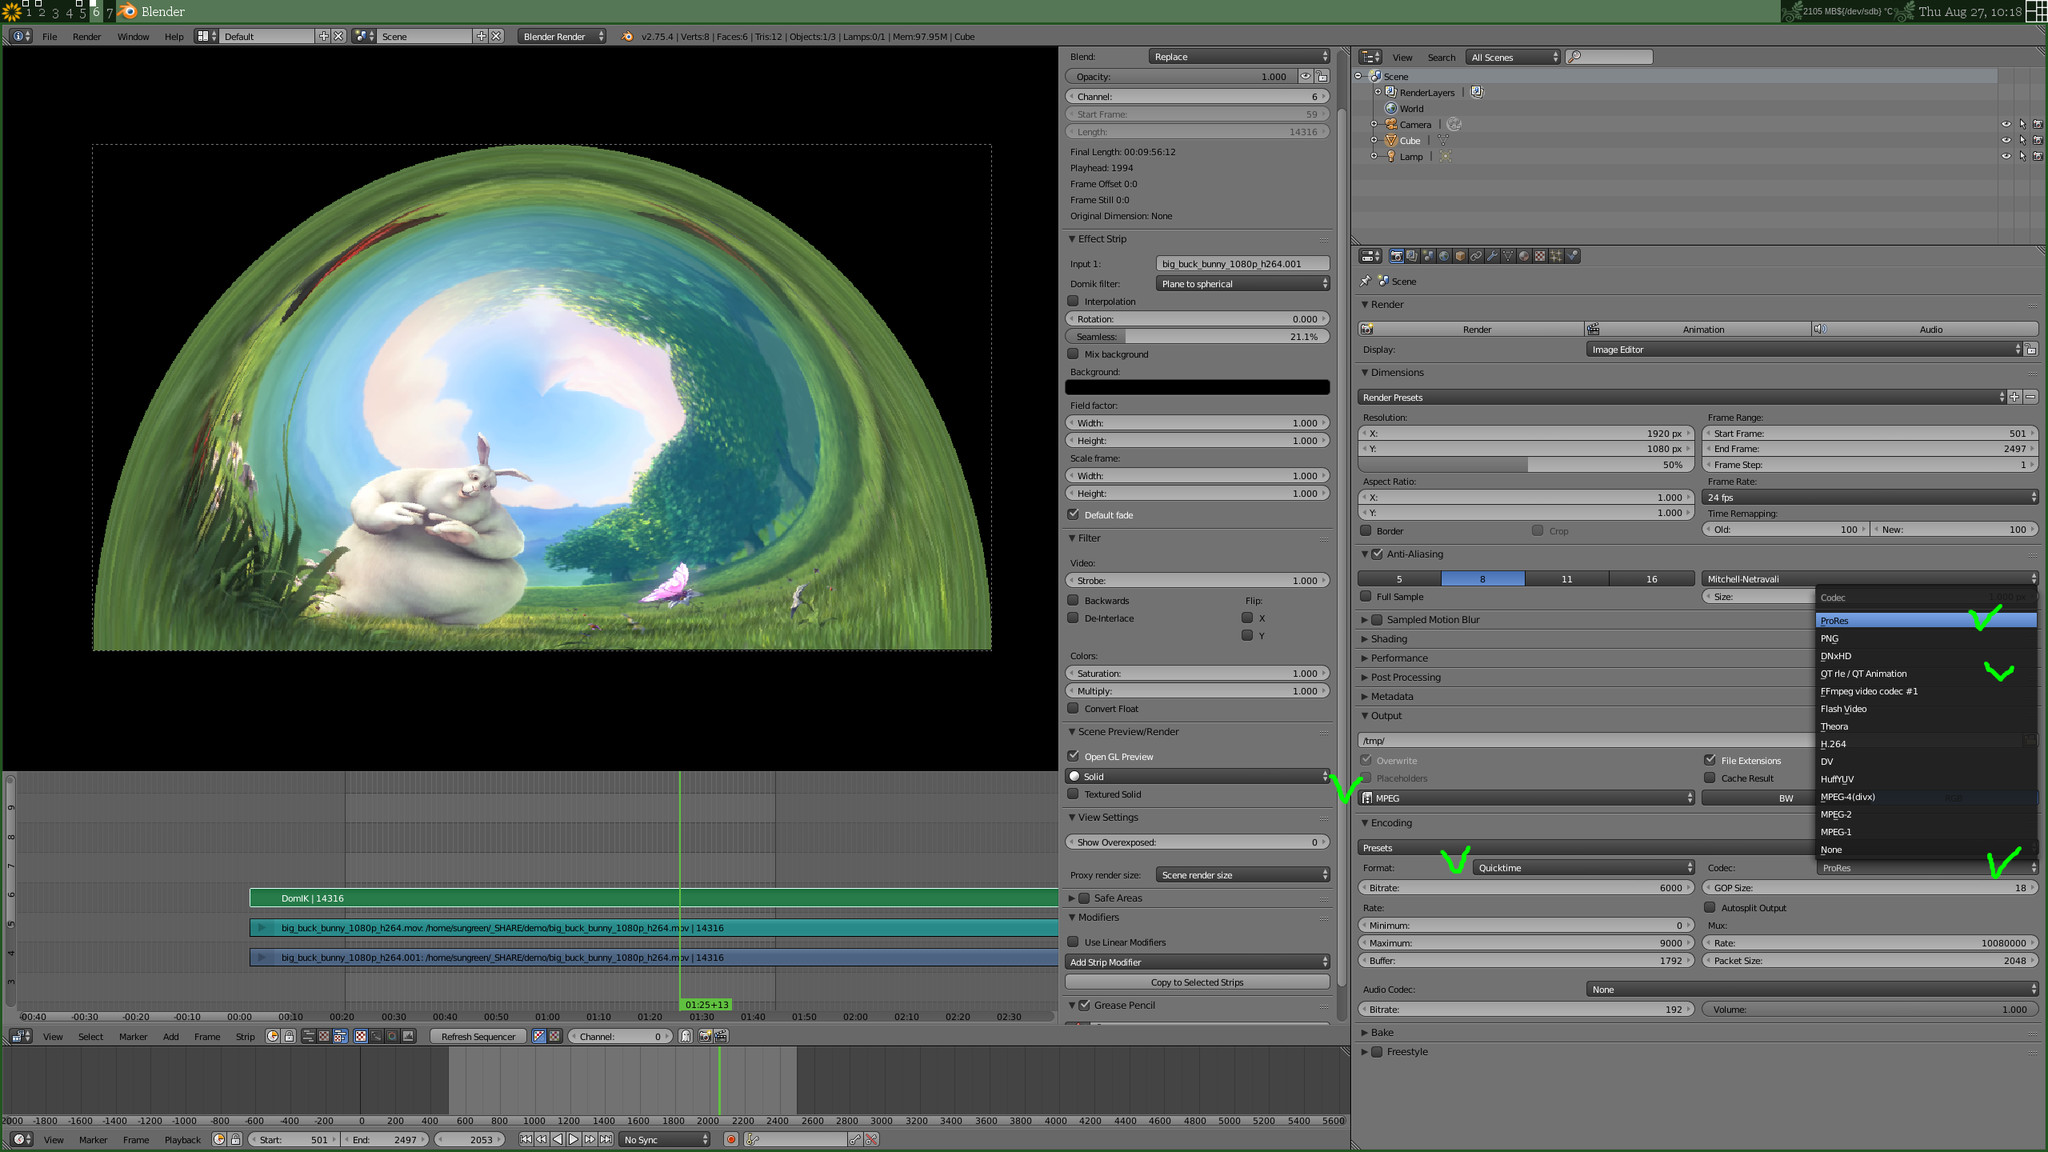The image size is (2048, 1152).
Task: Click the Animation render button
Action: pyautogui.click(x=1702, y=329)
